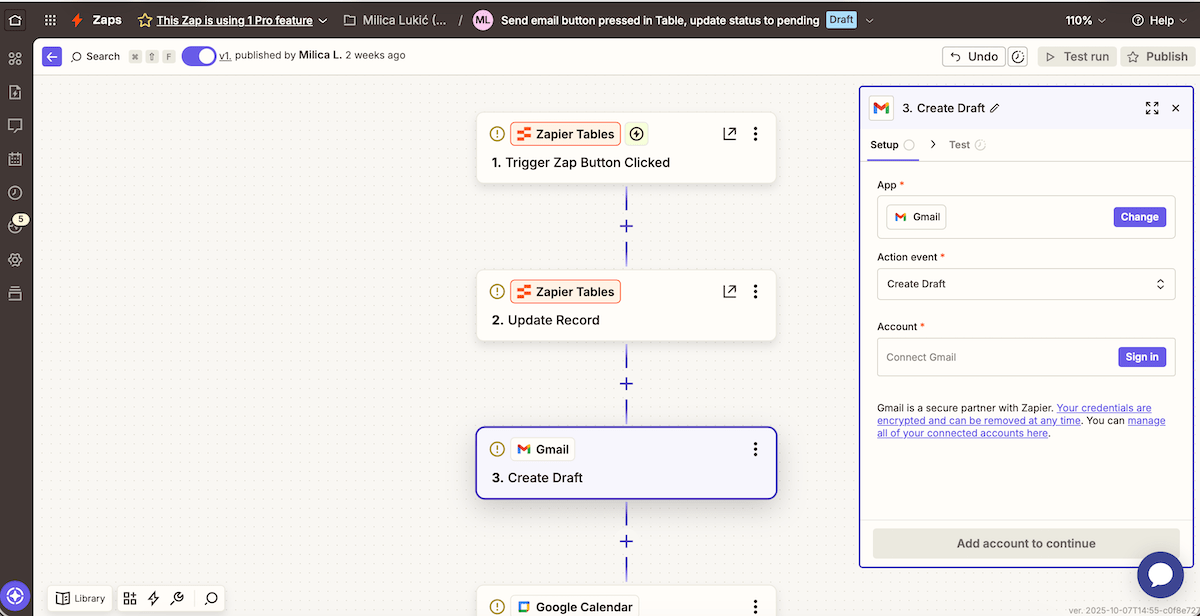1200x616 pixels.
Task: Open the settings gear in the left sidebar
Action: 14,260
